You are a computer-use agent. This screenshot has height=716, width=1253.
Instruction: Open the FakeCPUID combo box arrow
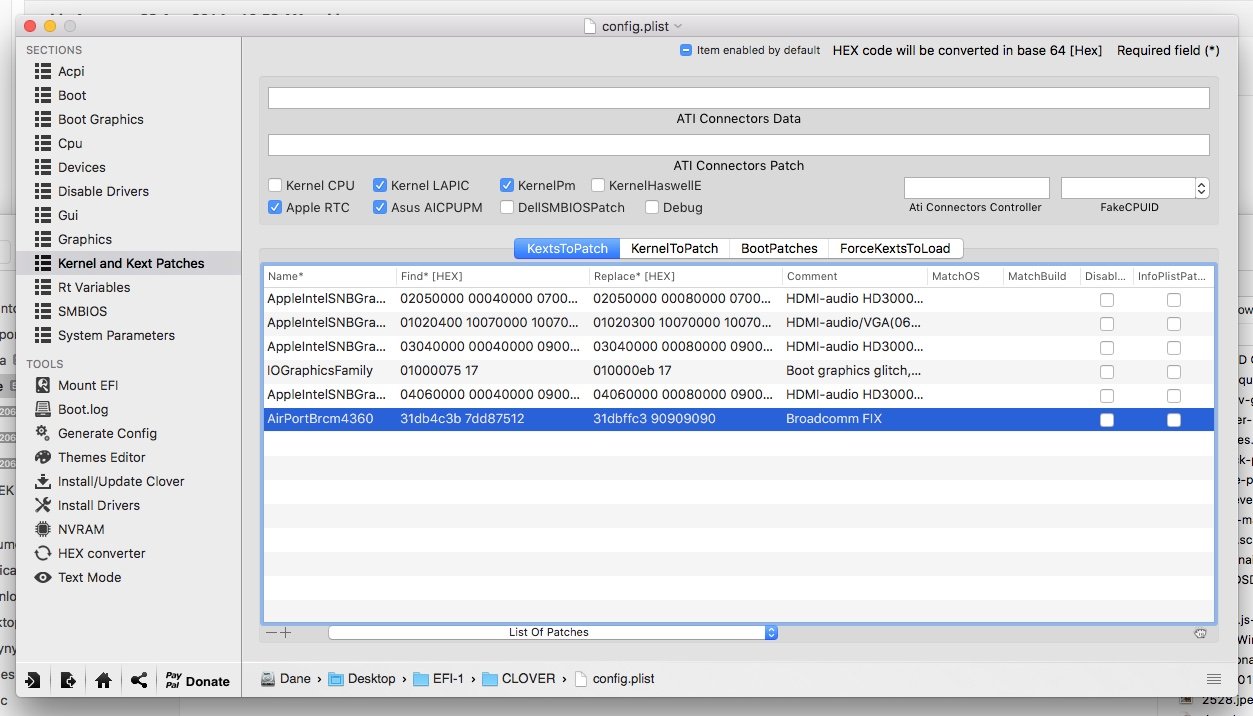(x=1201, y=187)
